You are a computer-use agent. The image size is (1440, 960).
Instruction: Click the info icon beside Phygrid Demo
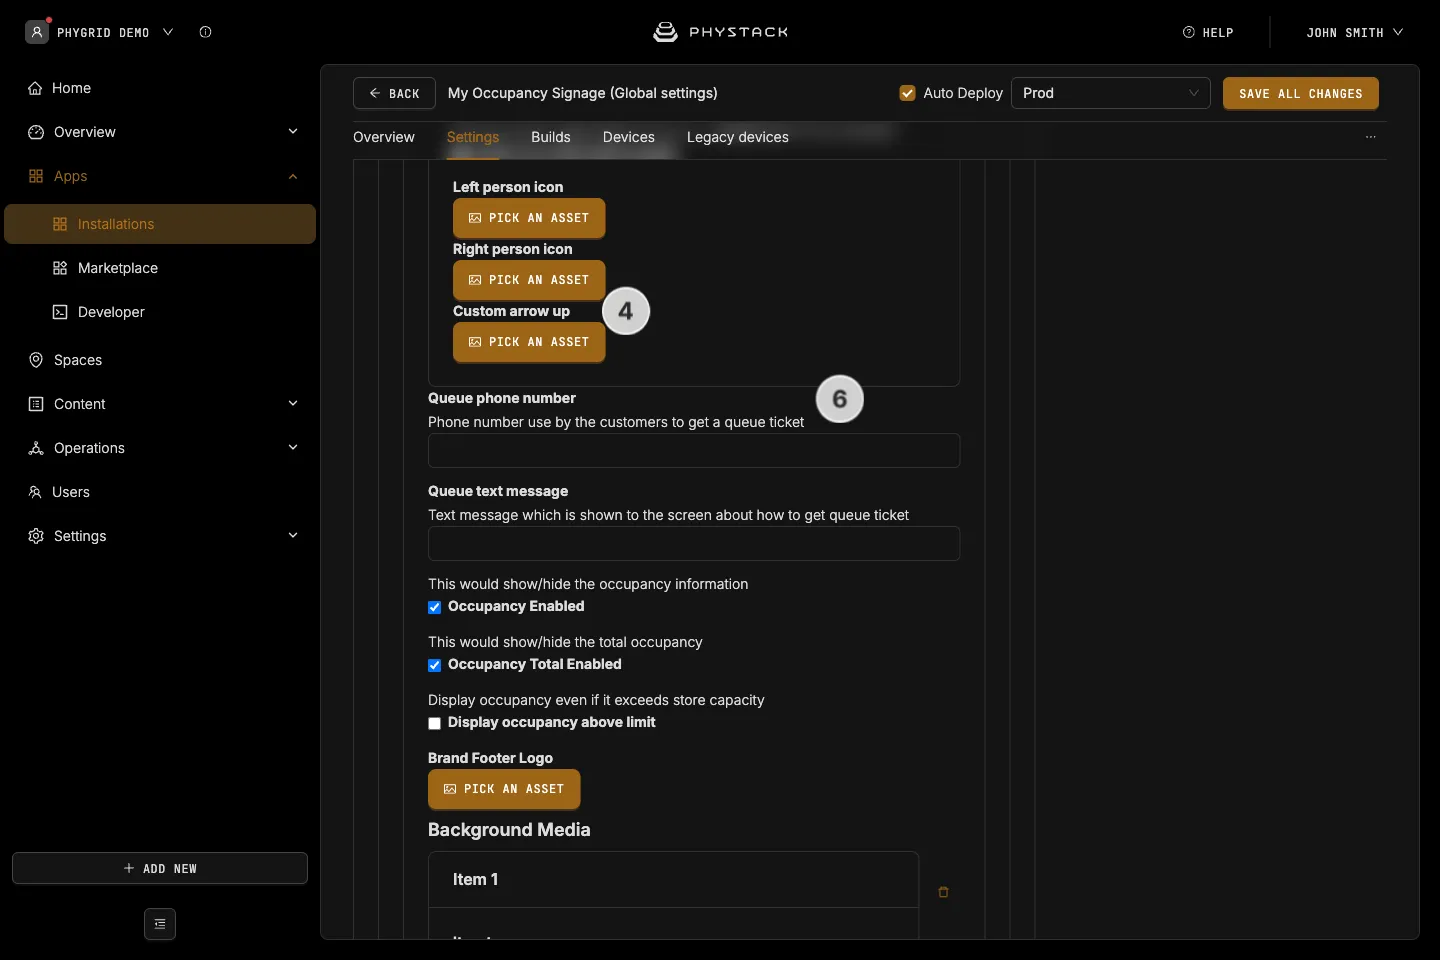pyautogui.click(x=205, y=32)
